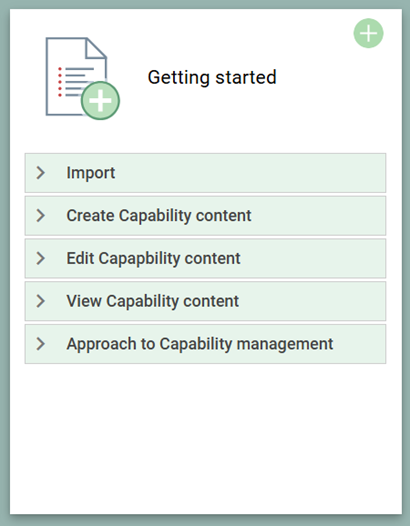Expand Create Capability content via its chevron
This screenshot has width=410, height=526.
pos(41,215)
